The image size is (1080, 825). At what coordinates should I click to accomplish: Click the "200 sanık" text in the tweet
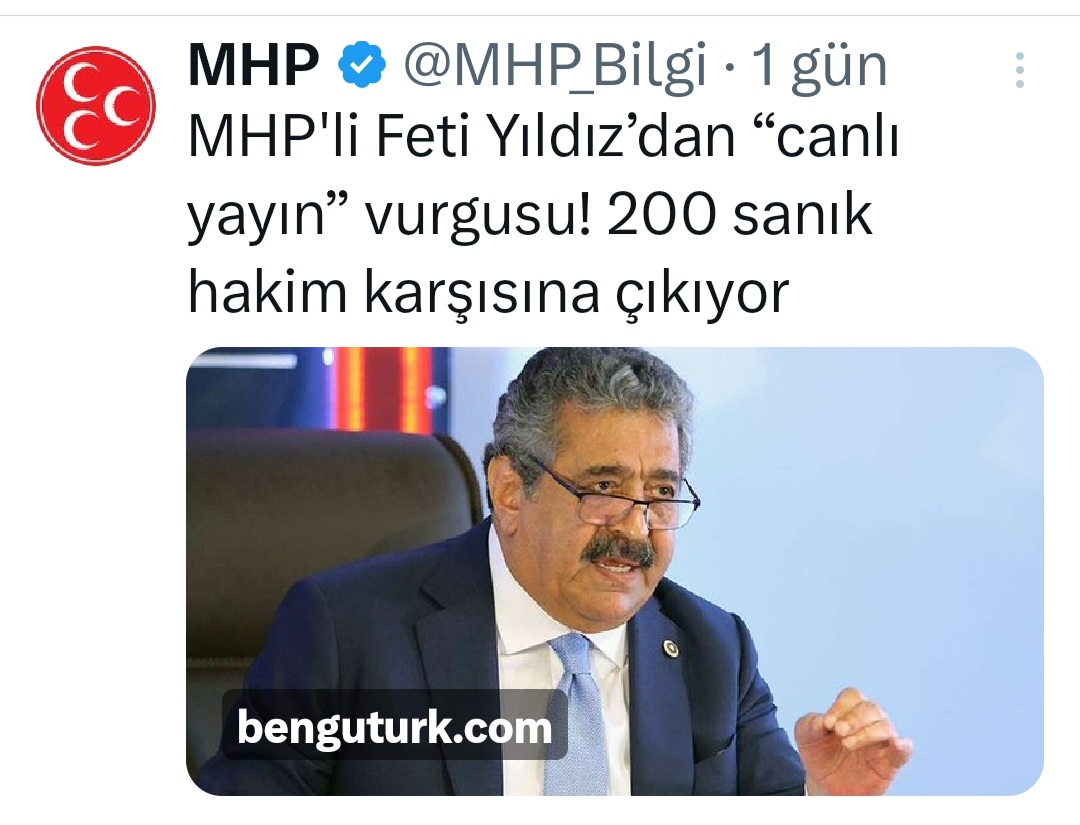(x=740, y=214)
